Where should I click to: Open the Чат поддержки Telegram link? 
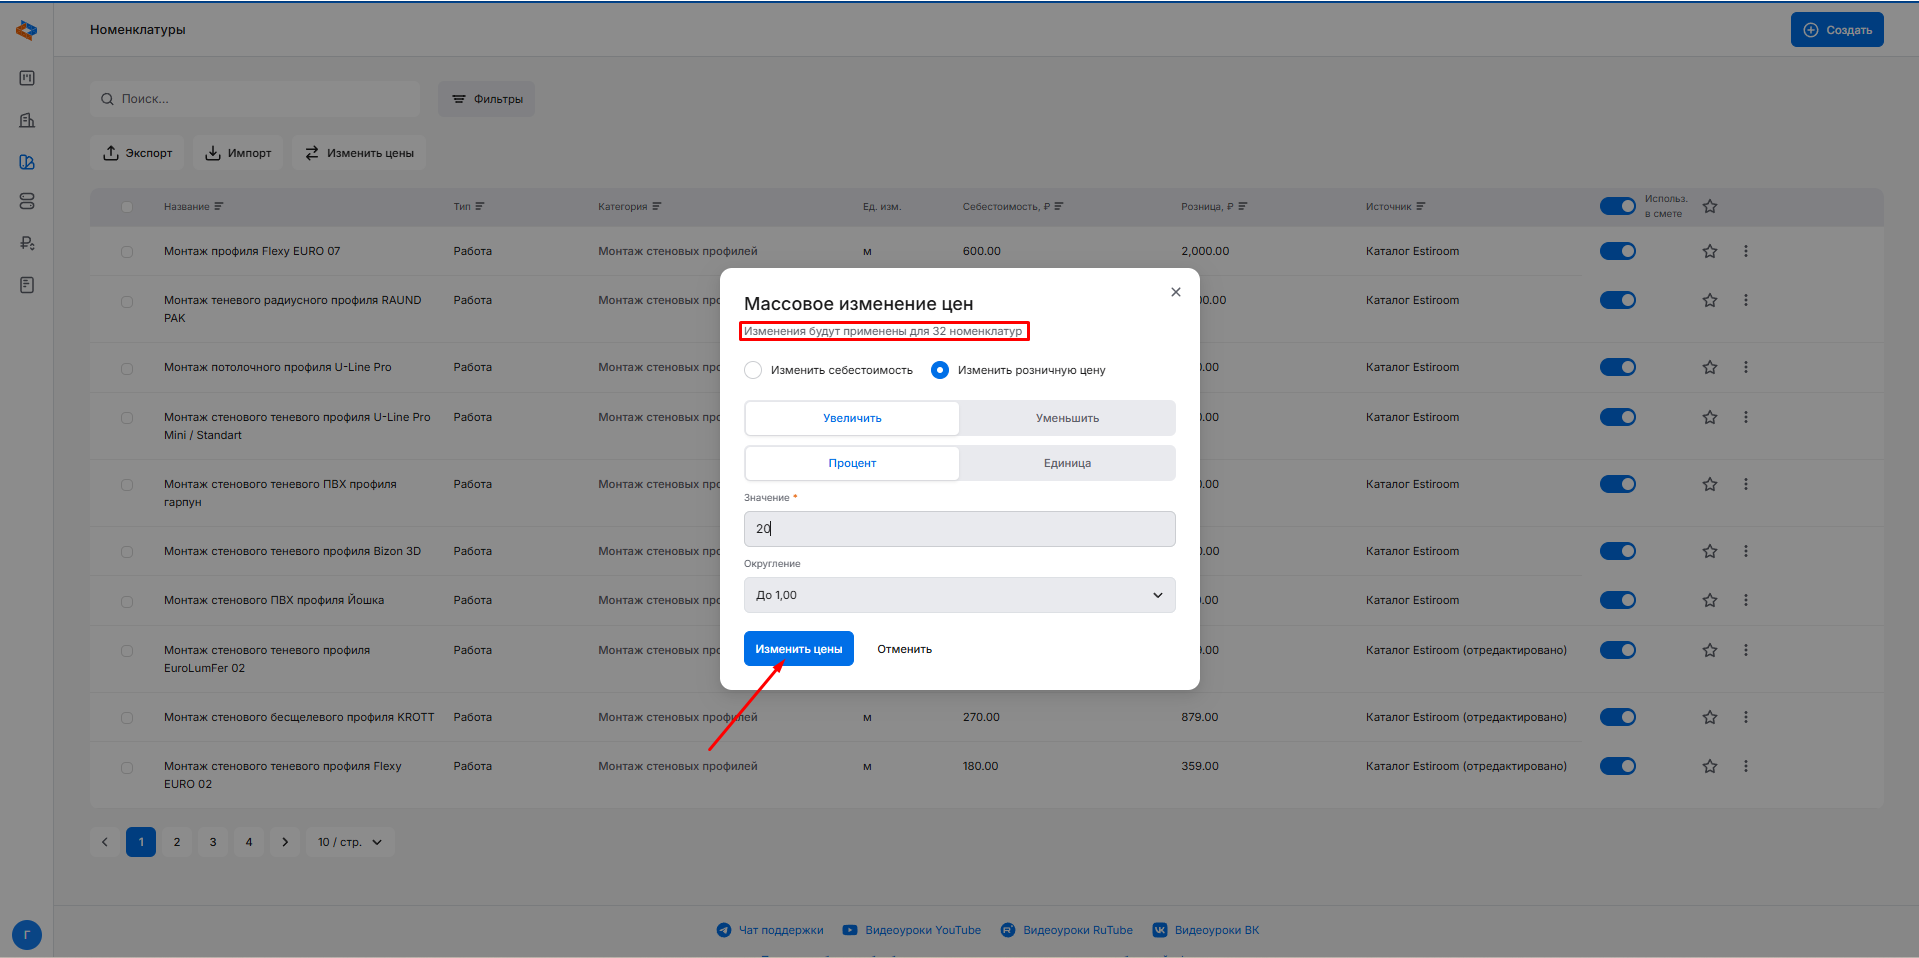pos(770,930)
